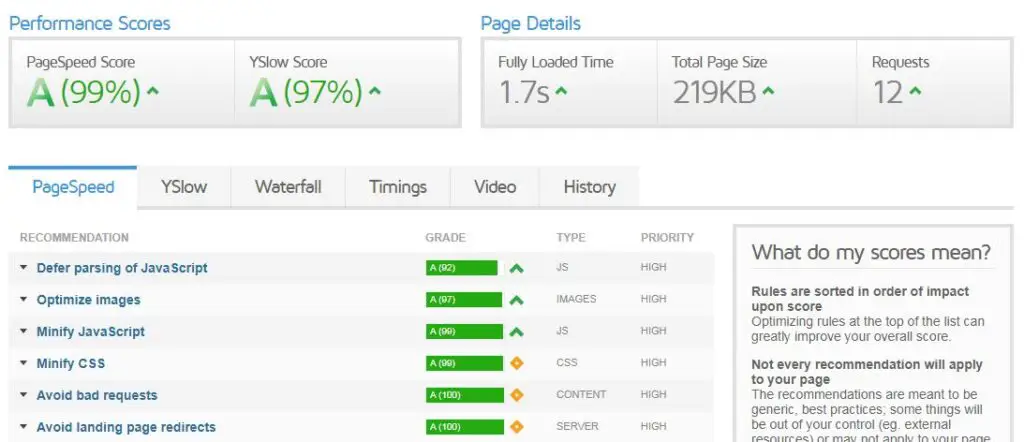The image size is (1024, 442).
Task: Click orange diamond icon for Avoid bad requests
Action: 516,395
